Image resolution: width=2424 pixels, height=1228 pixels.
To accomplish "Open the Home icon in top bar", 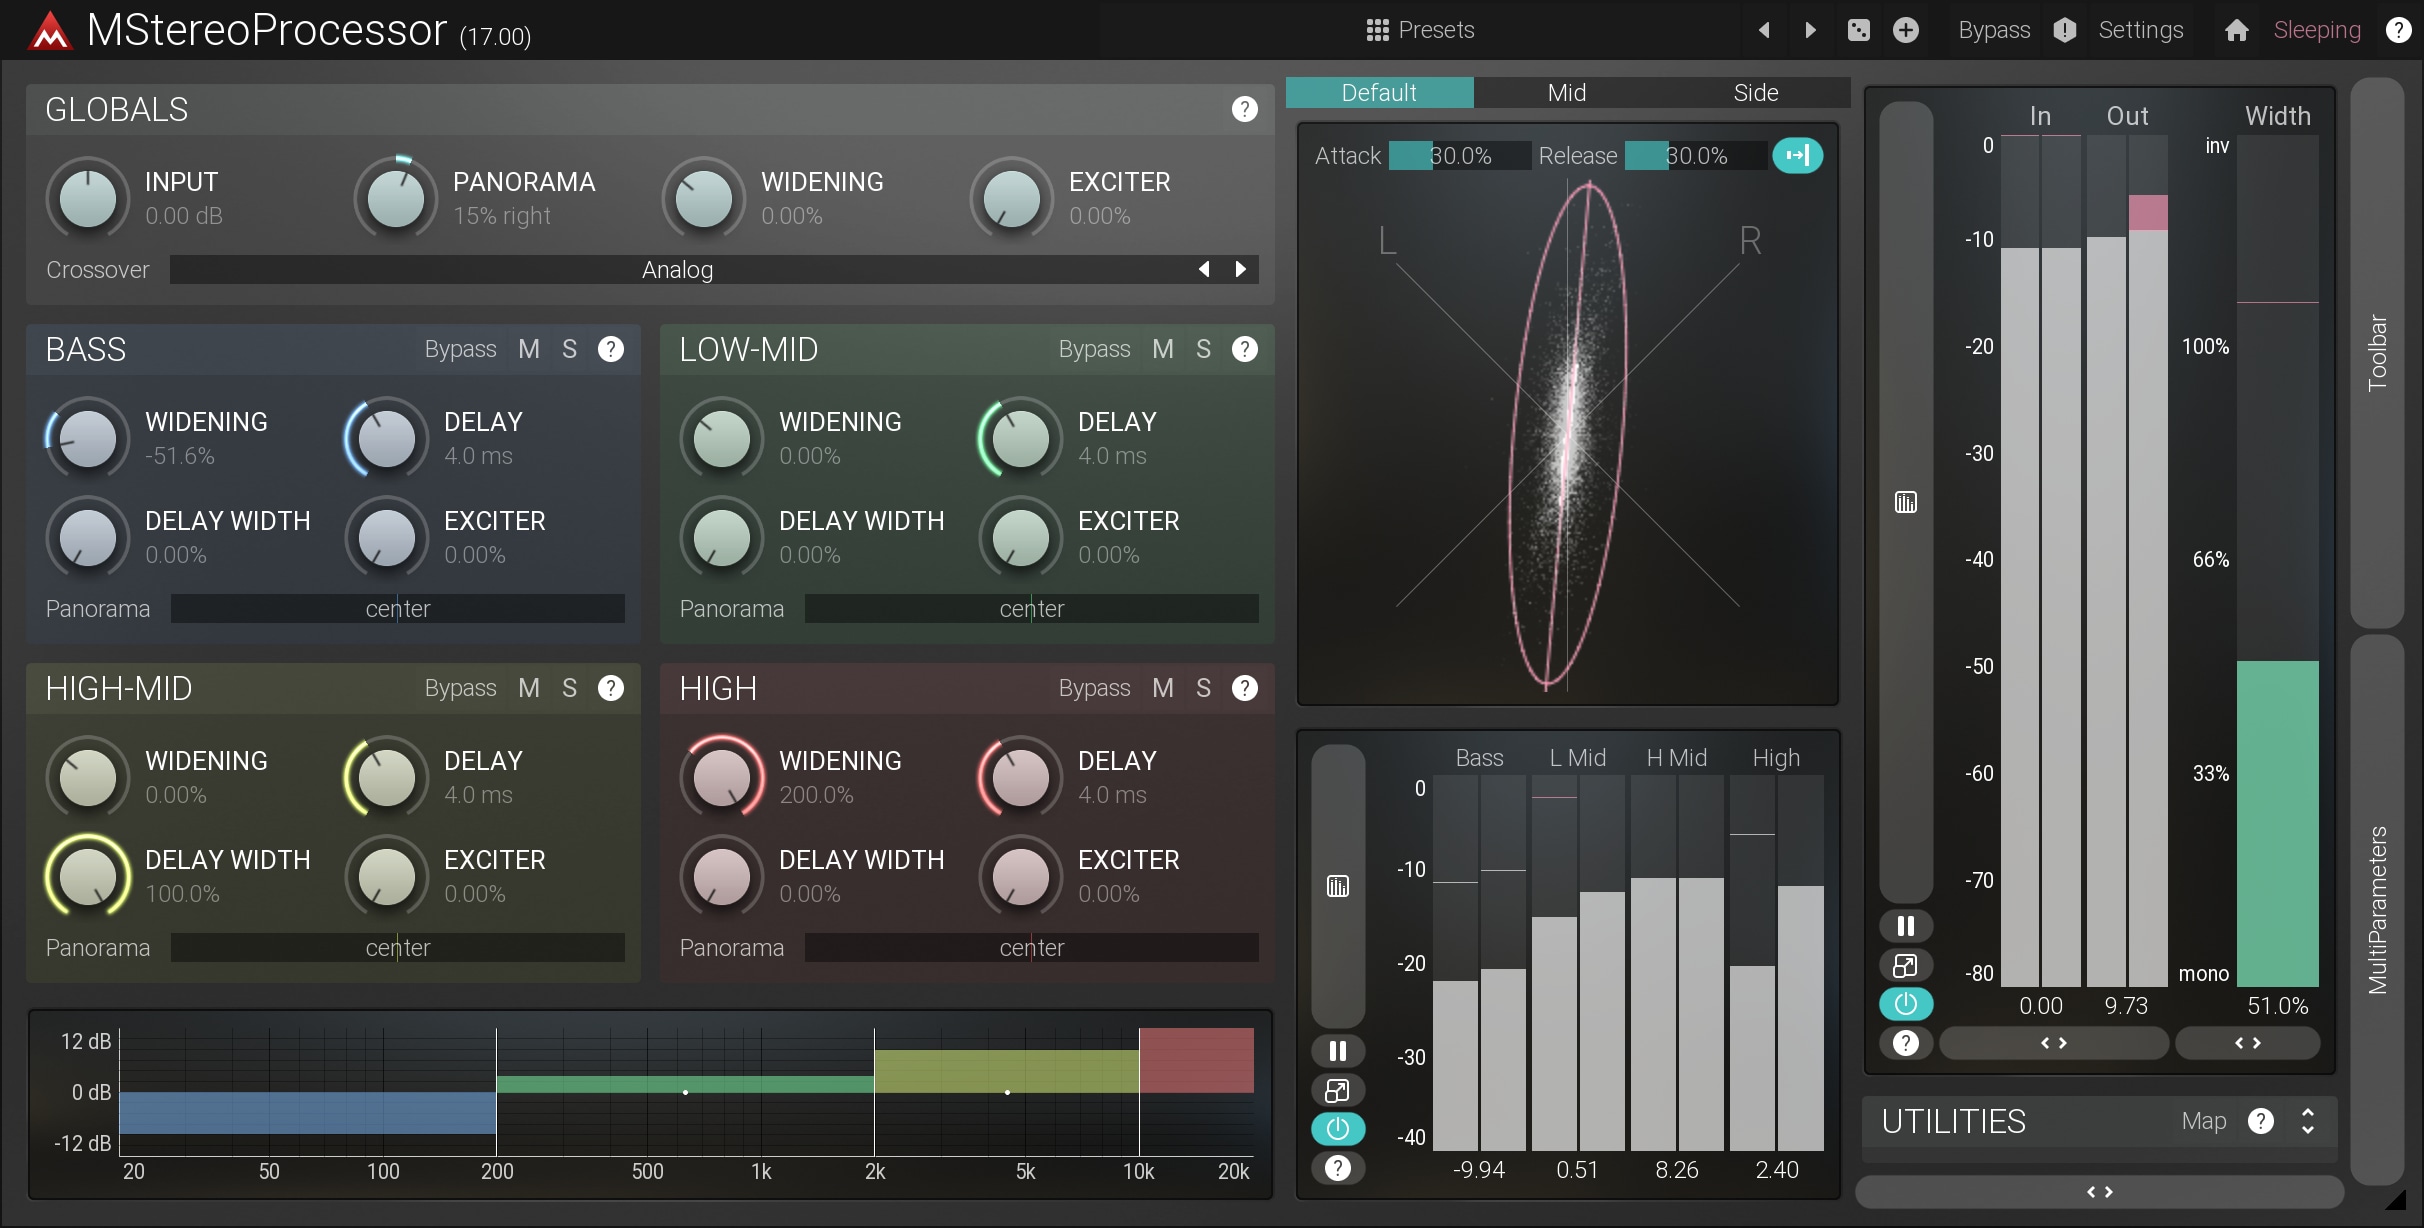I will coord(2236,30).
